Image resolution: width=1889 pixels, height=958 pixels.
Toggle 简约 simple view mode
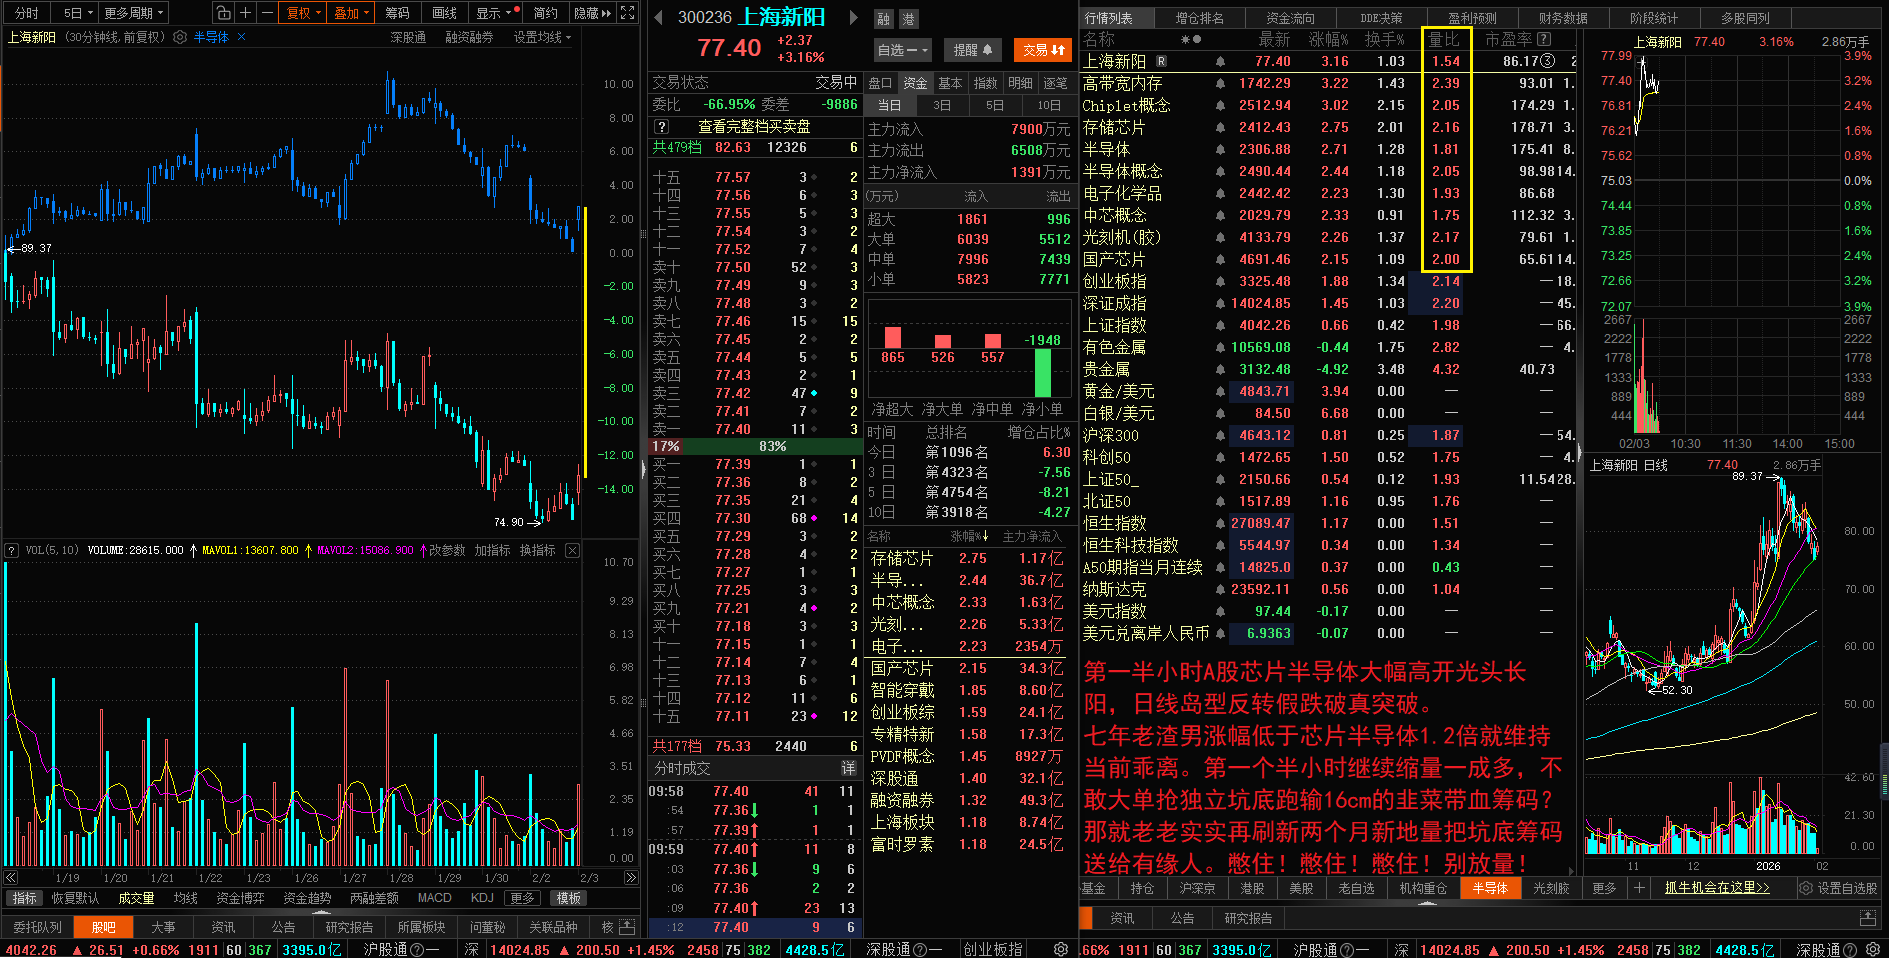pyautogui.click(x=546, y=13)
